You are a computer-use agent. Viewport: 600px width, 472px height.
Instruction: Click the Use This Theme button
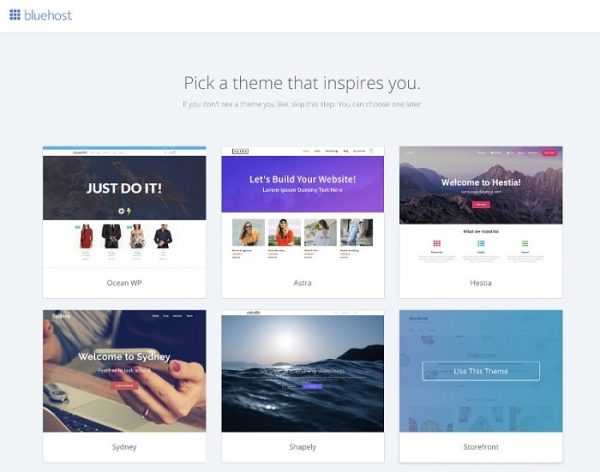click(481, 371)
